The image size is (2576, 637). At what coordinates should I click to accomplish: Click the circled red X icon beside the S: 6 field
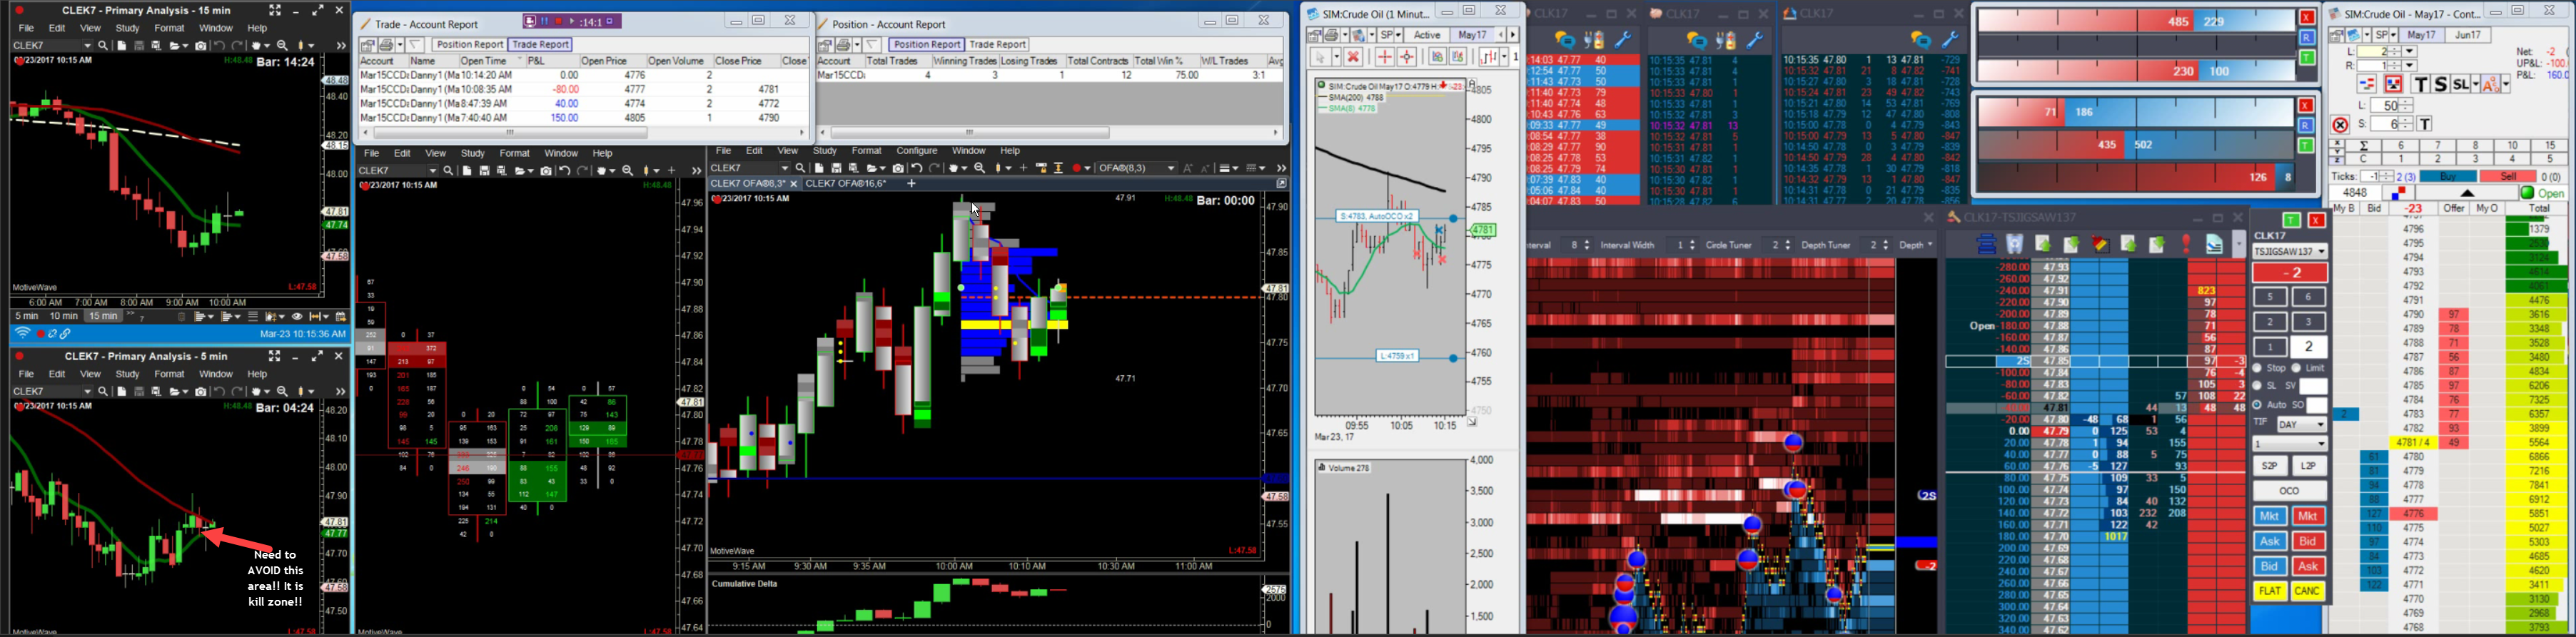(x=2340, y=125)
